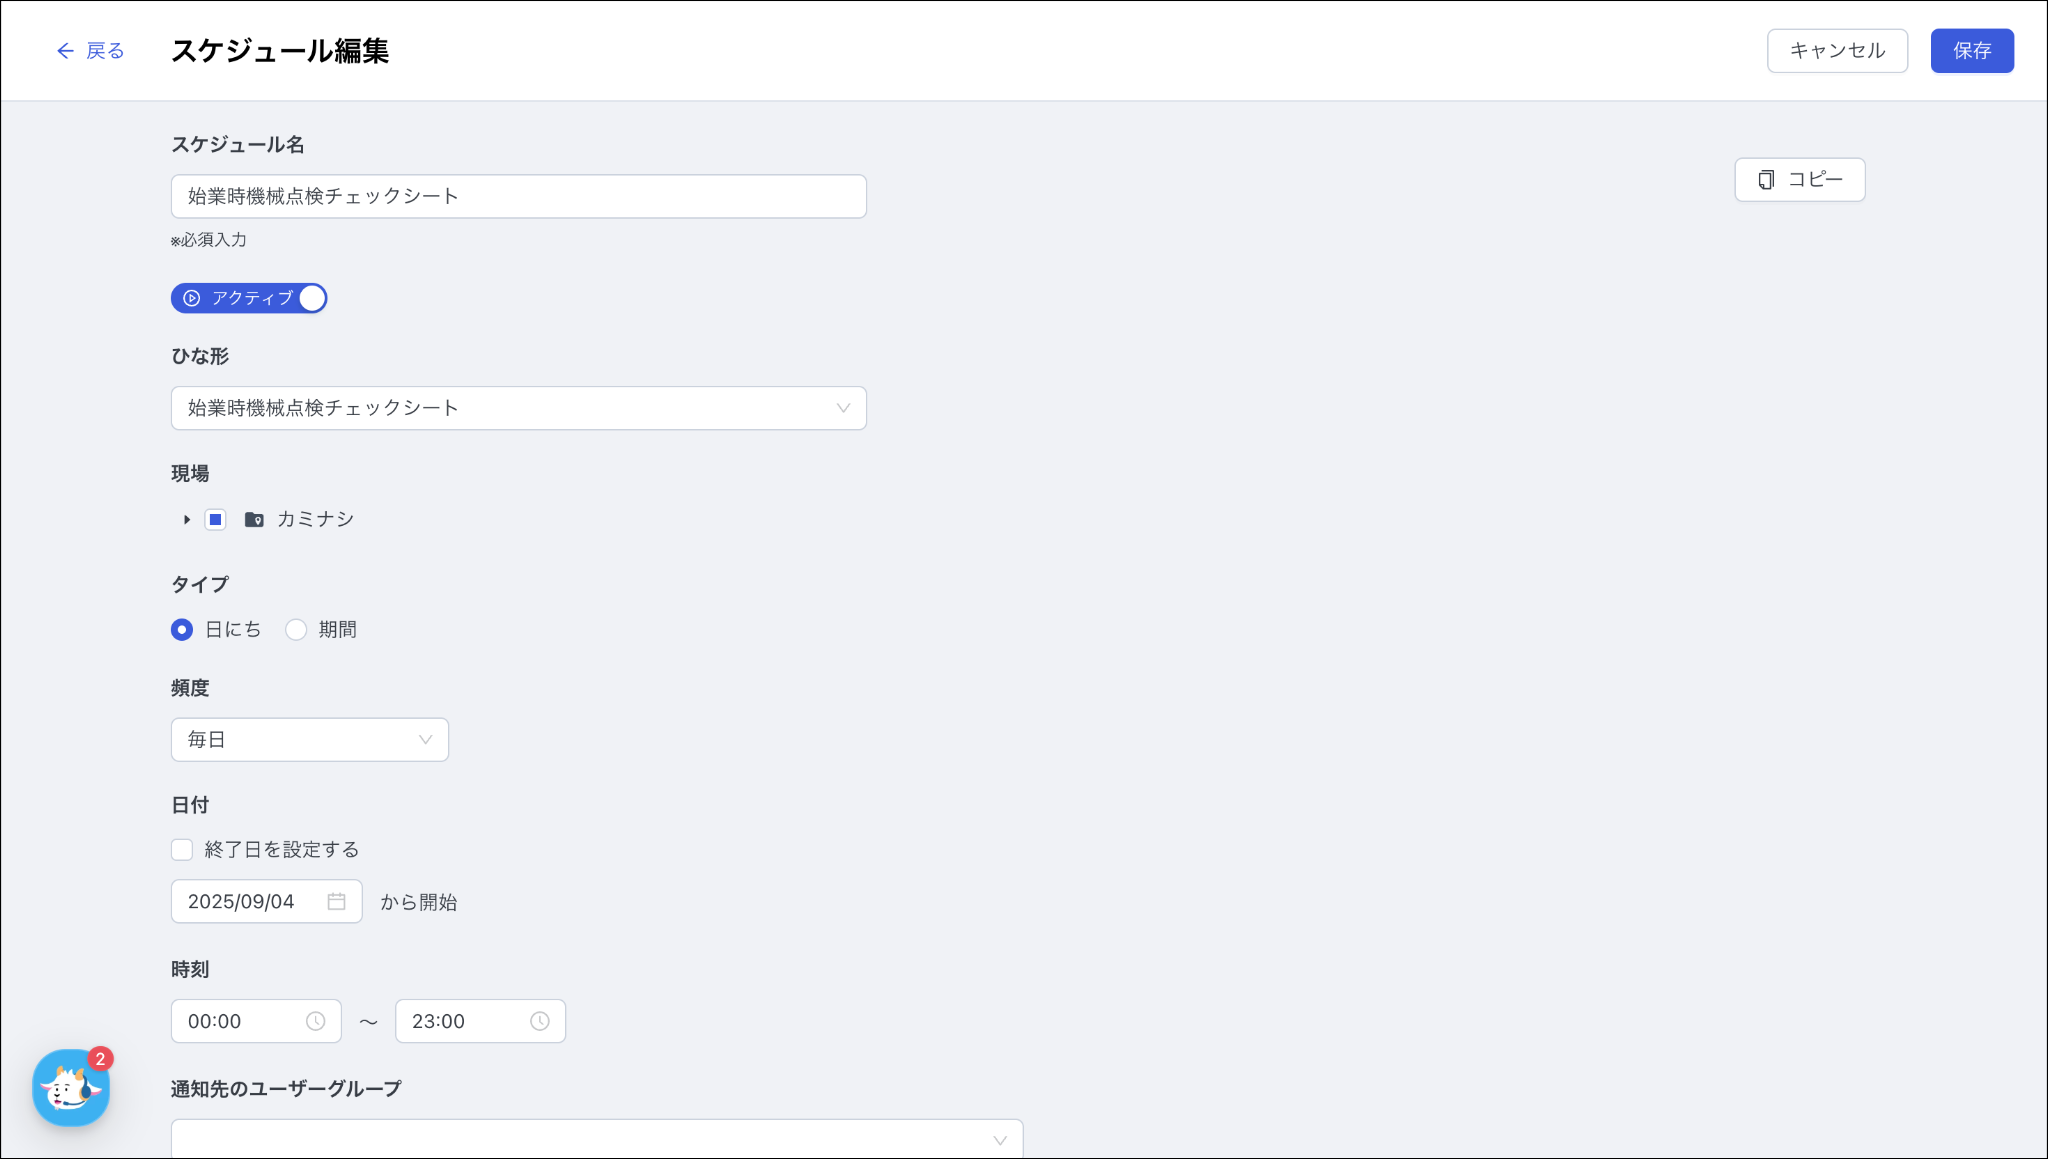Click the calendar icon in start date field
This screenshot has height=1159, width=2048.
tap(336, 902)
